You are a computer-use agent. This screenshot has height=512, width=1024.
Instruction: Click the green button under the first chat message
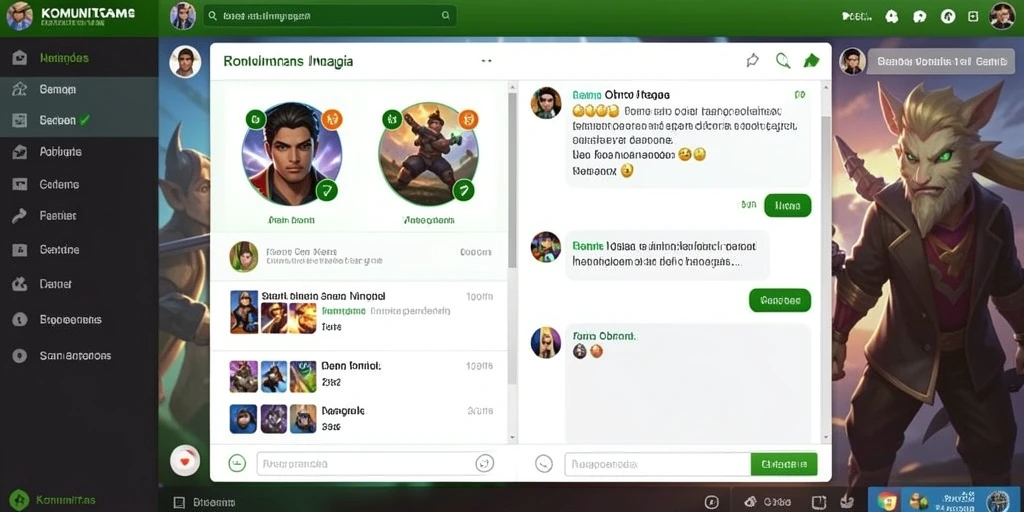coord(788,206)
